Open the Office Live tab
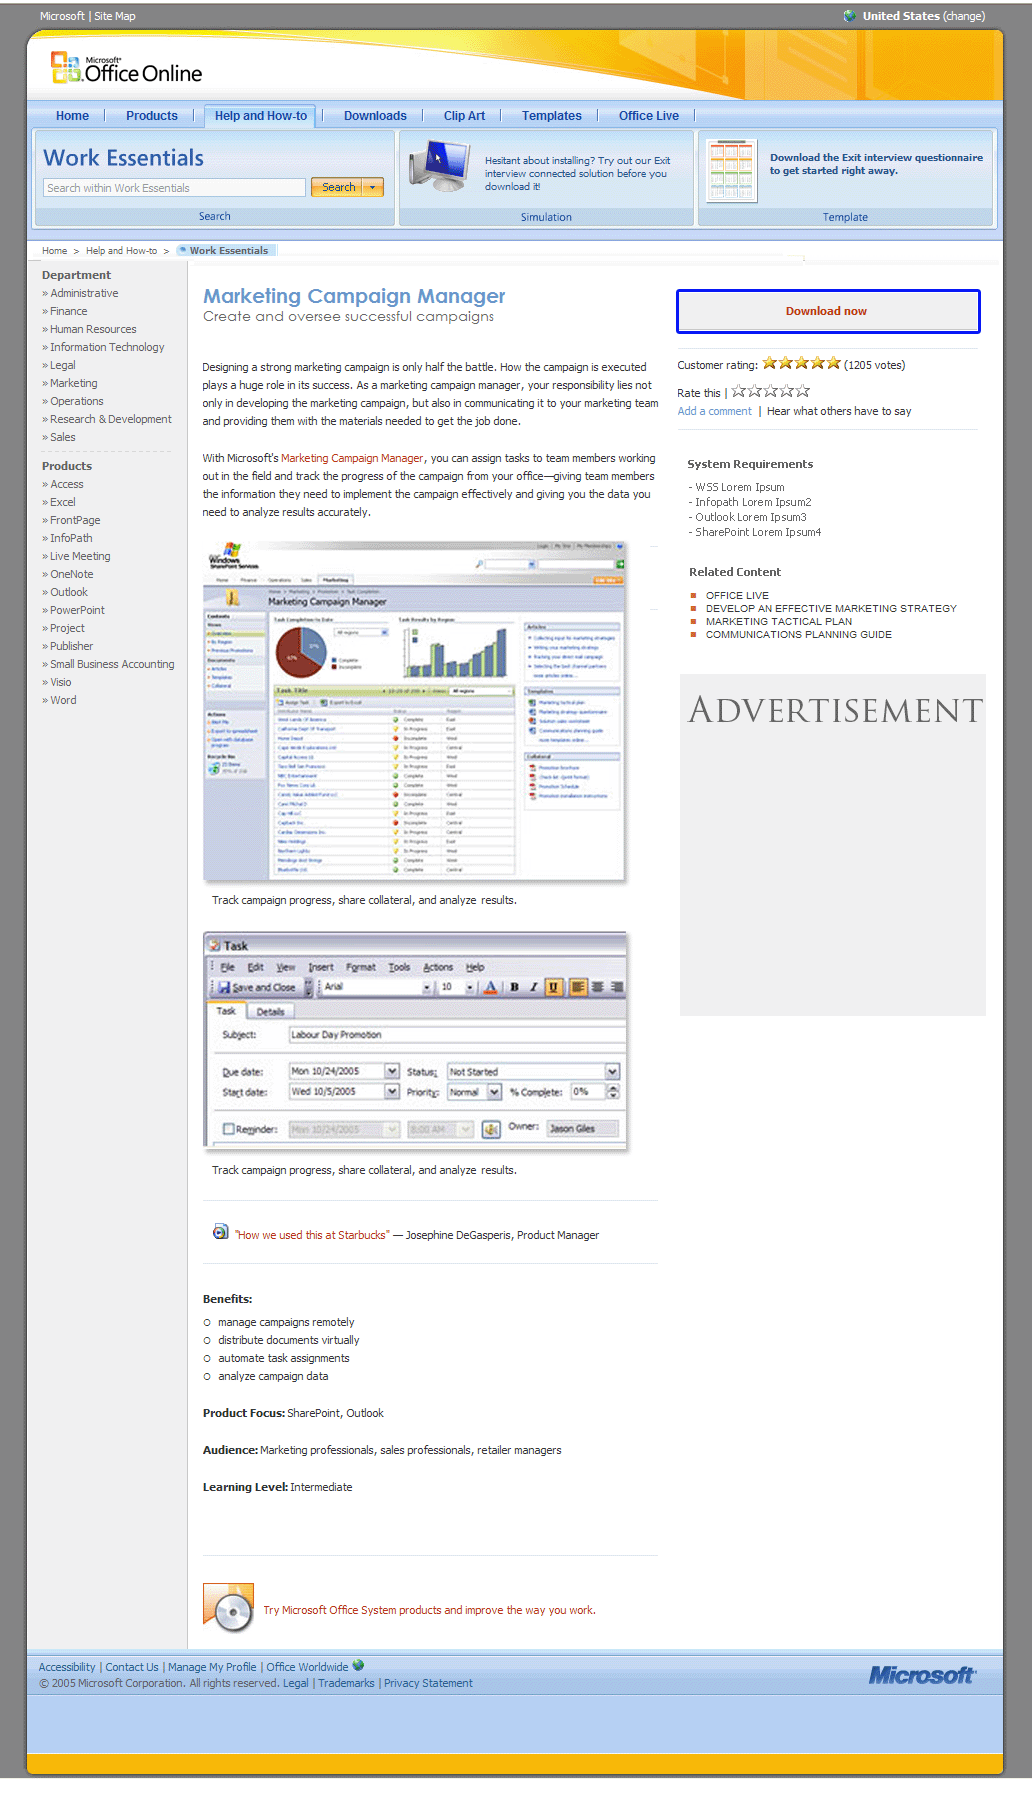Image resolution: width=1032 pixels, height=1800 pixels. pos(649,116)
